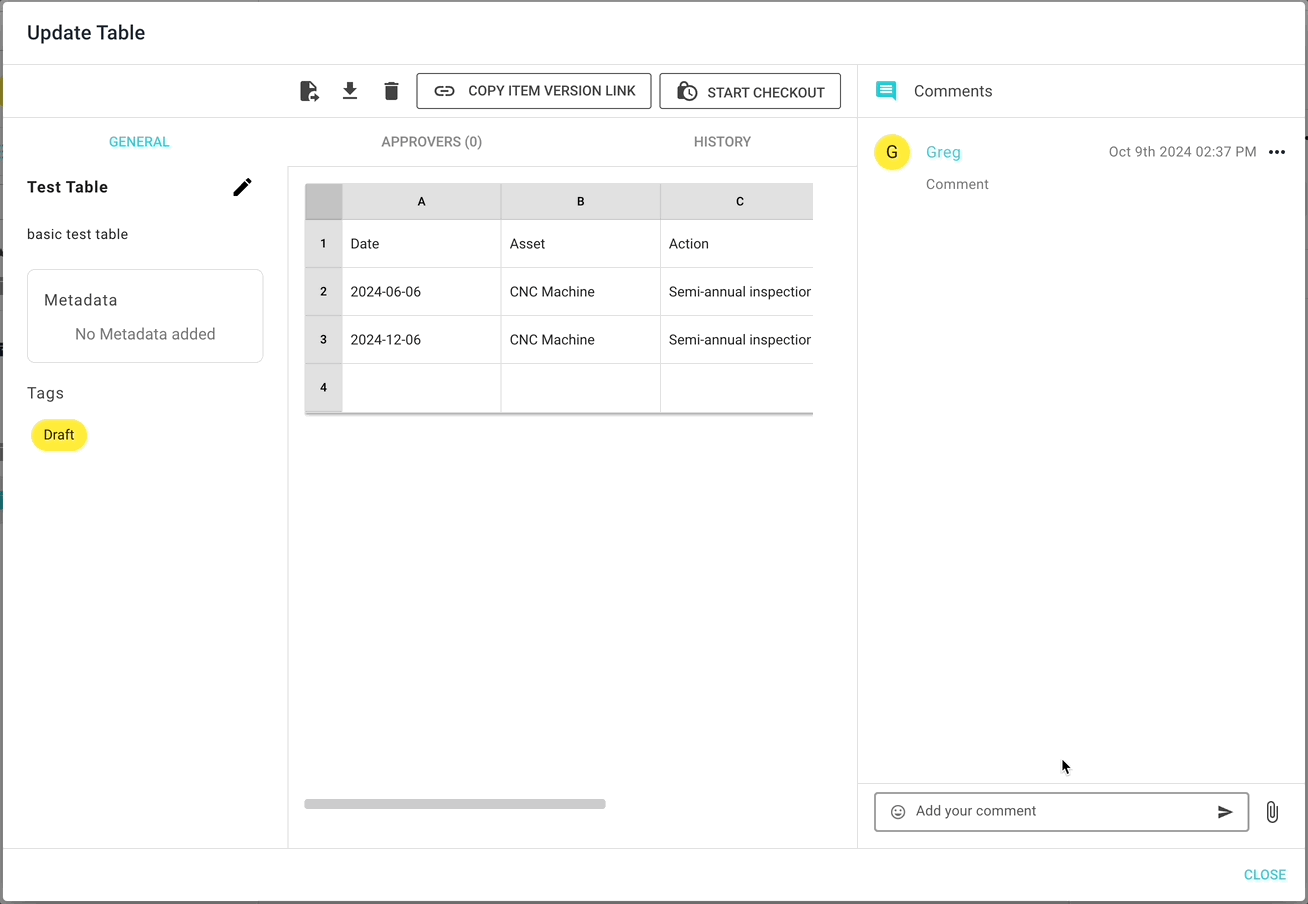Click the Comments speech bubble icon

click(x=886, y=91)
